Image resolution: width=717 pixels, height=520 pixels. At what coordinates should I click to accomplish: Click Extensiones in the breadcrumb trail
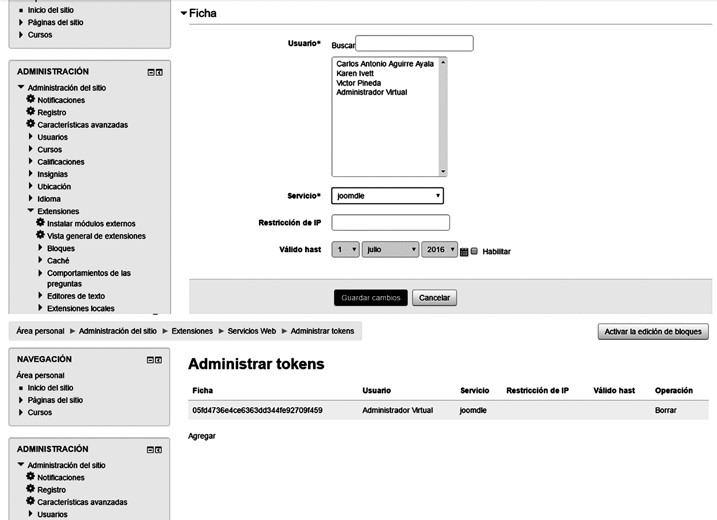pos(192,331)
